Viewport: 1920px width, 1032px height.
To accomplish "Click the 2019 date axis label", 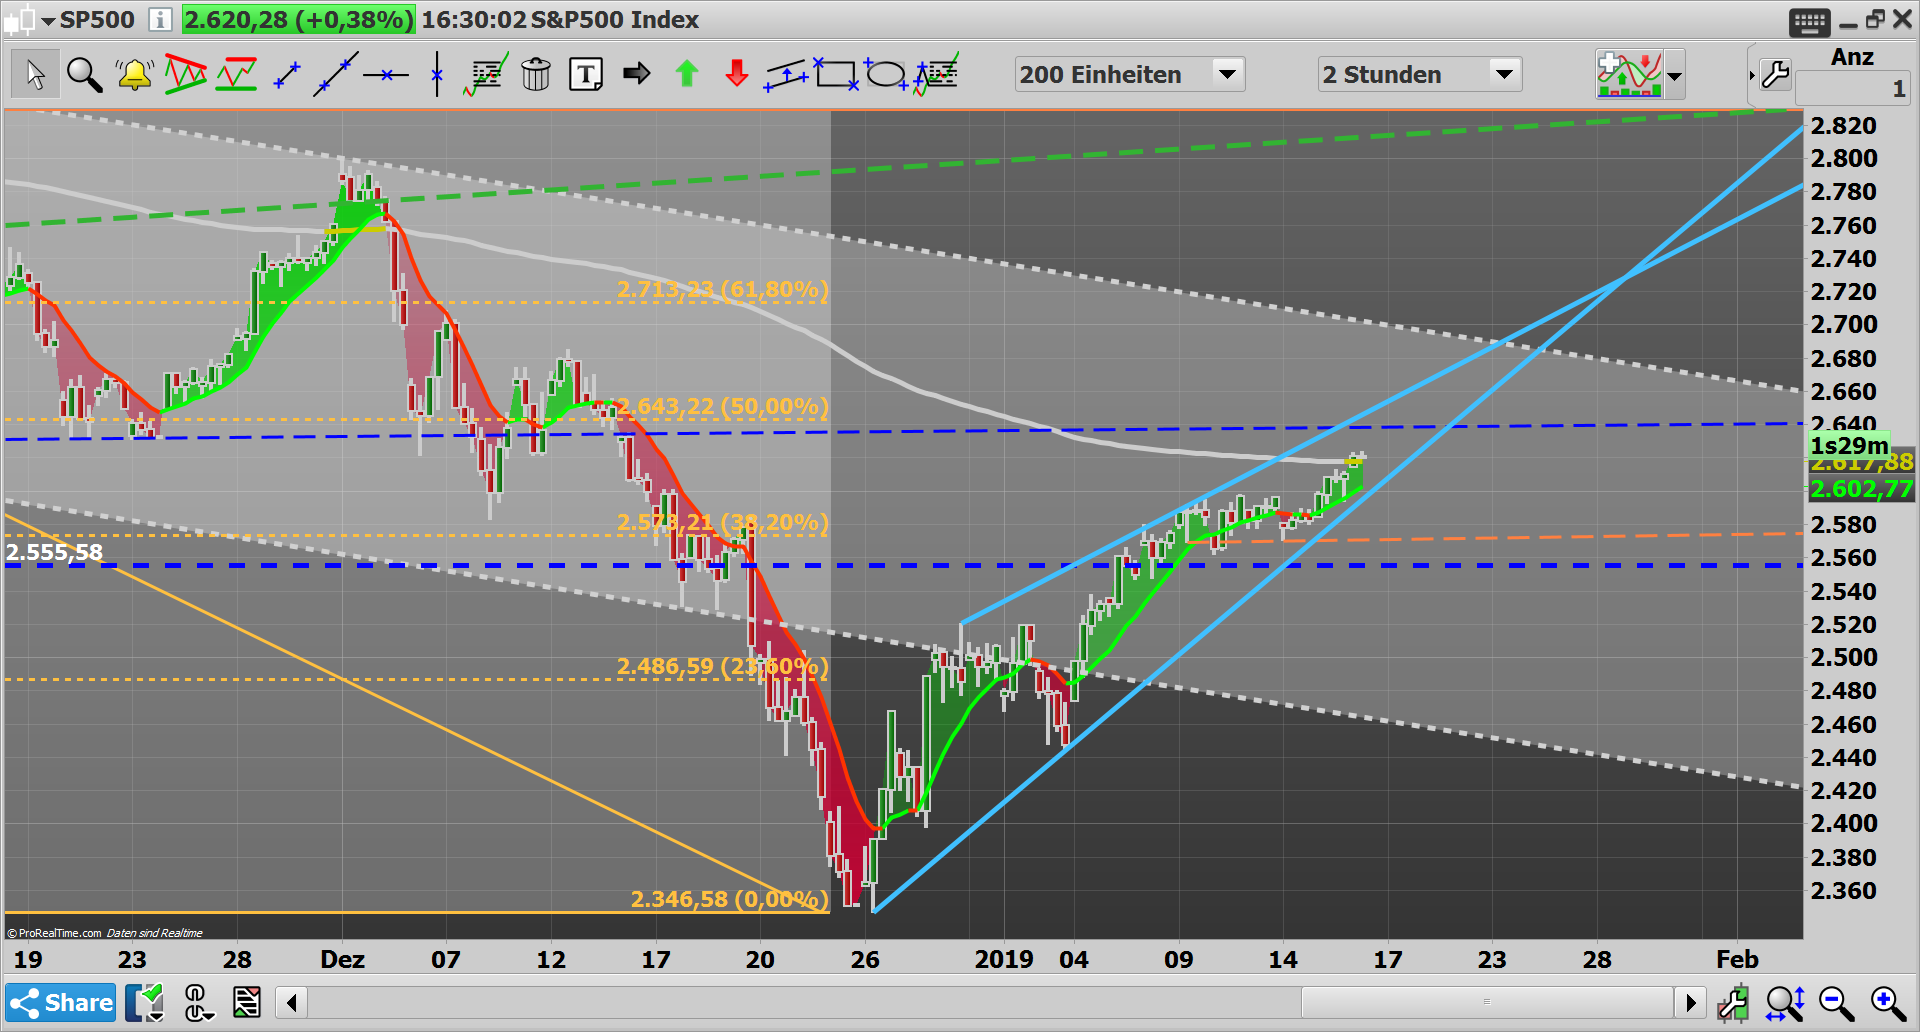I will (1004, 959).
